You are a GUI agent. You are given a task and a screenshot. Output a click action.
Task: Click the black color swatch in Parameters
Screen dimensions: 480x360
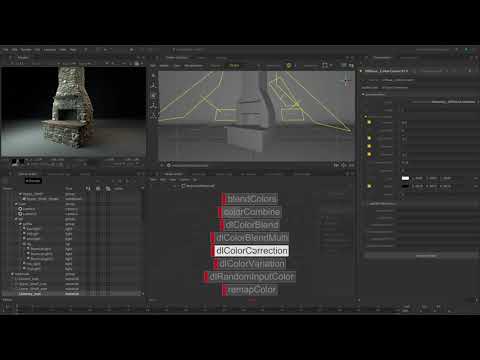coord(405,186)
